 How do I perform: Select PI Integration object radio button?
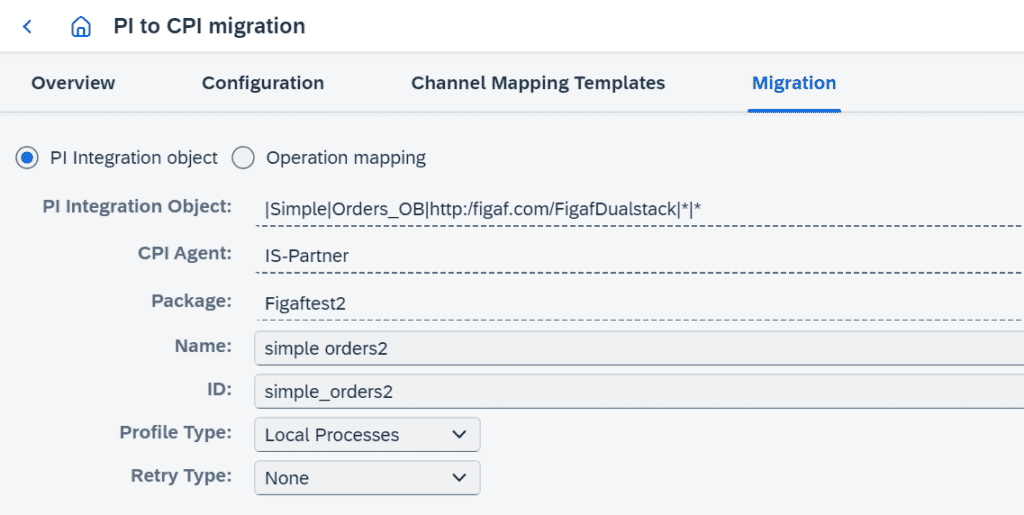[27, 158]
